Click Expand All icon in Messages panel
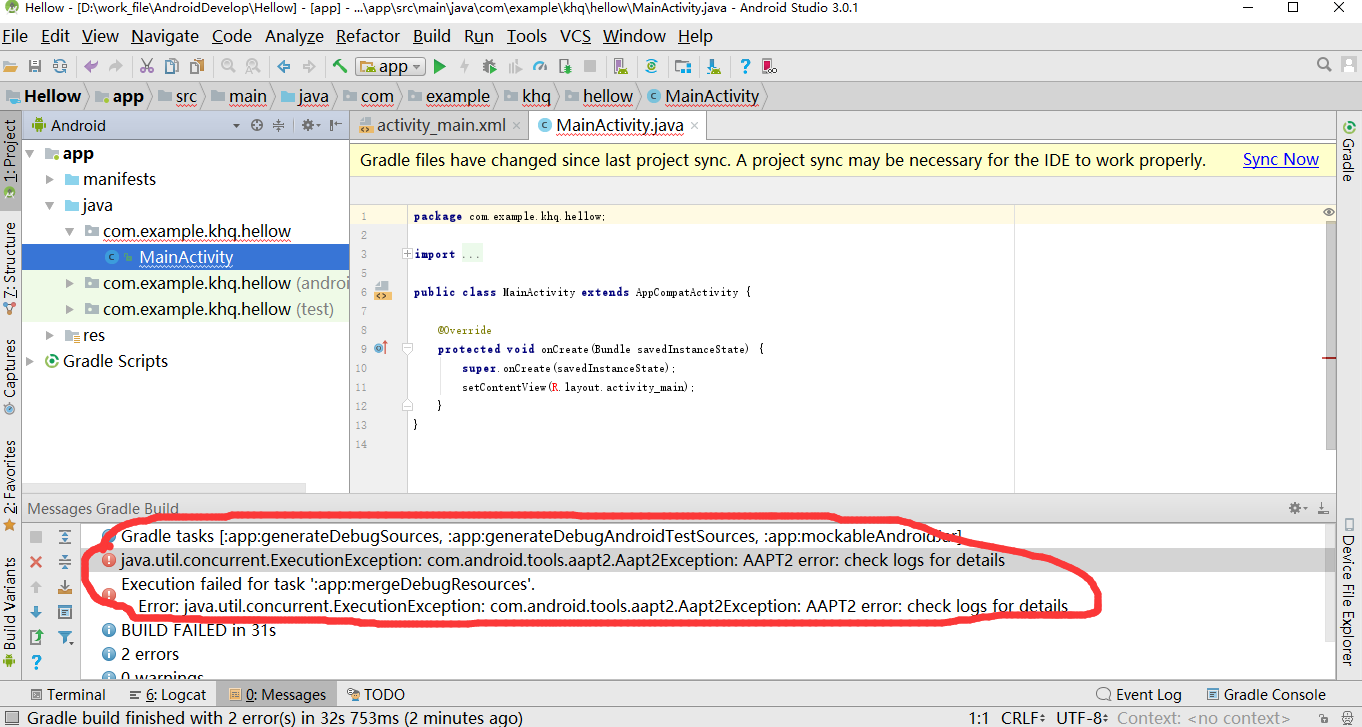Screen dimensions: 1362x727 click(65, 537)
